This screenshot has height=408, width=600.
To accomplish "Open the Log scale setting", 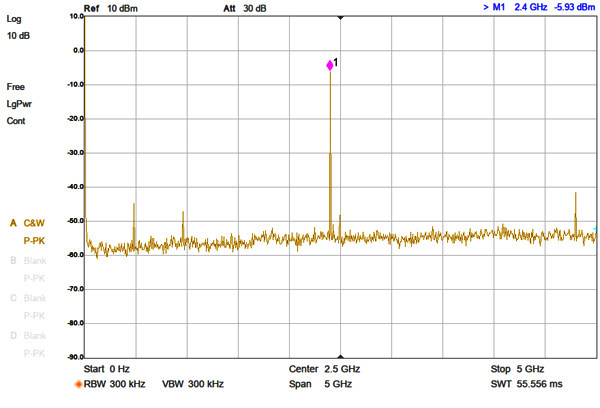I will (x=14, y=19).
